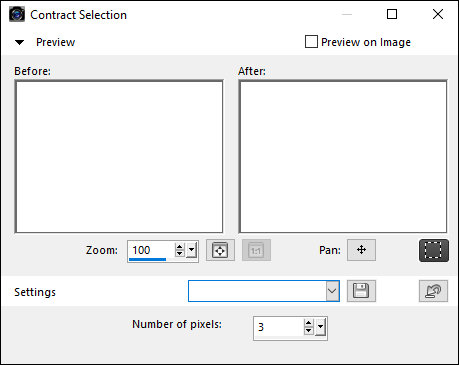Open the Number of pixels slider dropdown
Screen dimensions: 459x365
tap(321, 327)
